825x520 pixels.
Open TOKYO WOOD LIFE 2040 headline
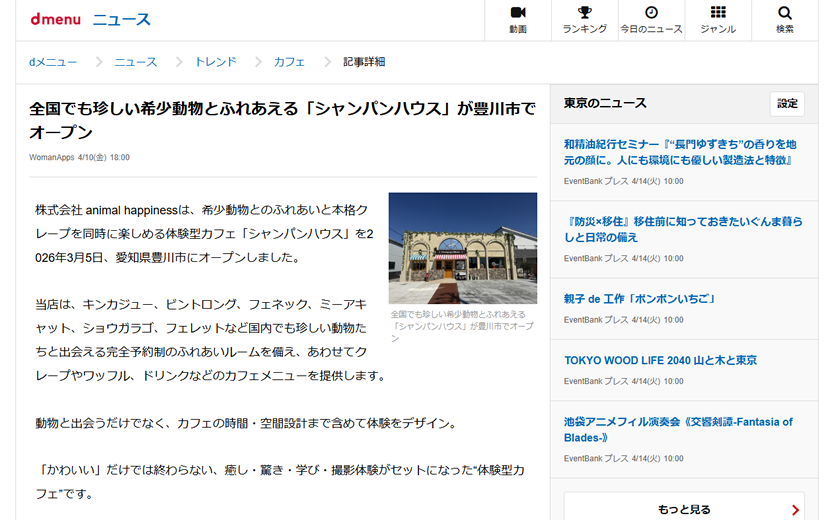(660, 360)
